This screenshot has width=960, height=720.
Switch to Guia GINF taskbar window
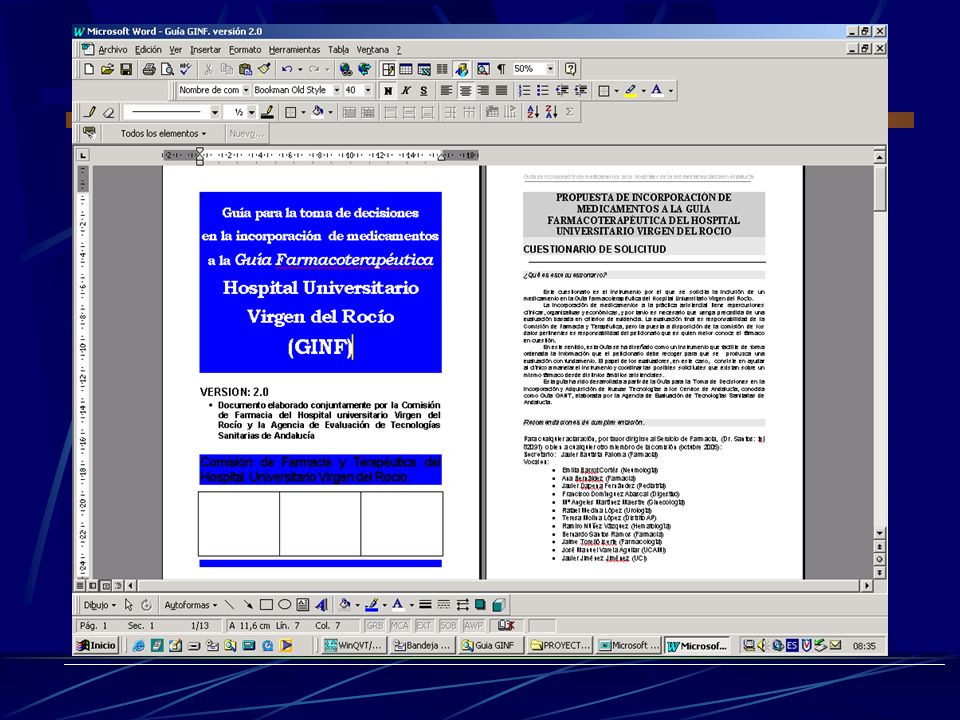click(x=490, y=645)
